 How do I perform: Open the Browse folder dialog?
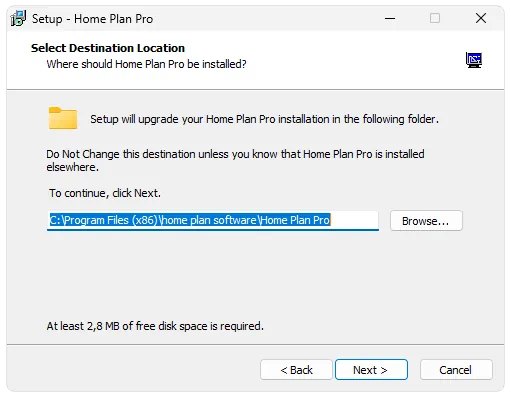tap(426, 221)
